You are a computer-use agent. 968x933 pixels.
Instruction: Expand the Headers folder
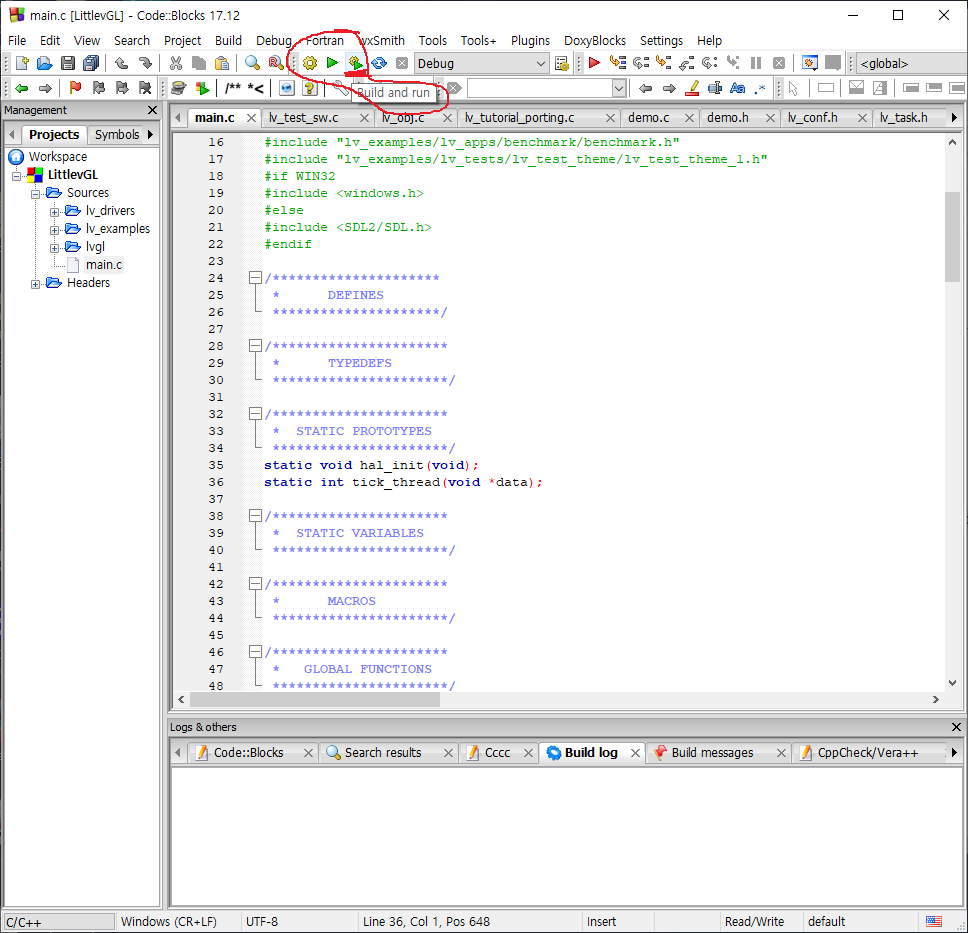35,284
